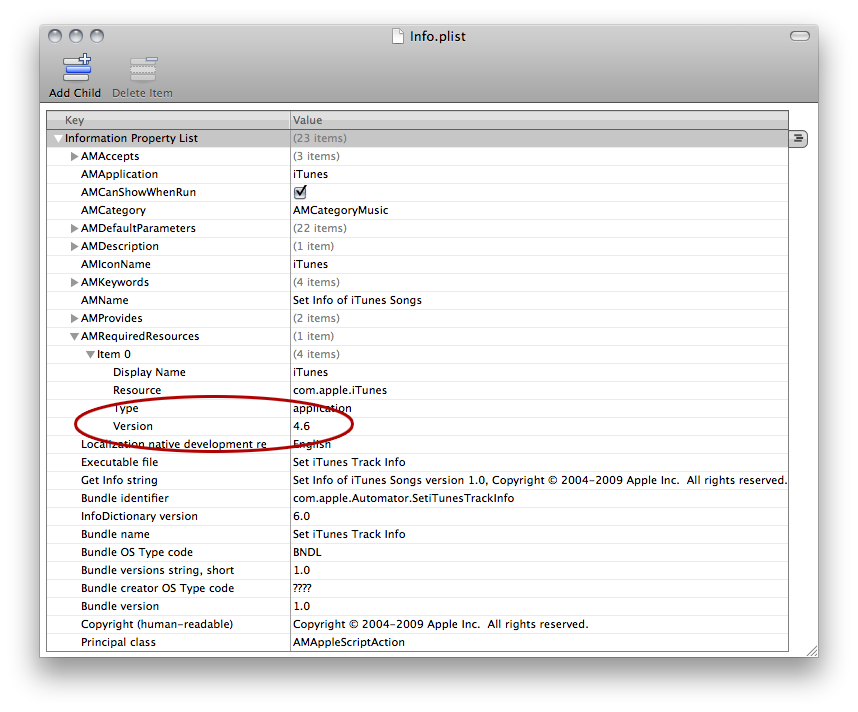This screenshot has height=712, width=858.
Task: Click the Info.plist document icon in title bar
Action: pyautogui.click(x=398, y=36)
